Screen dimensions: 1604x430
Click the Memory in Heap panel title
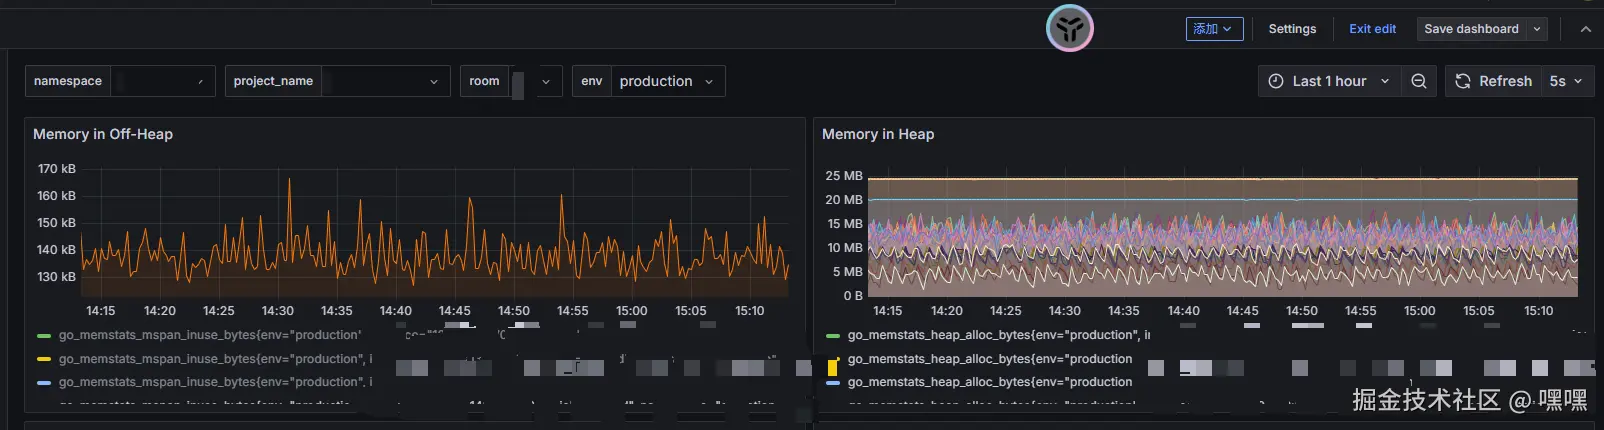point(878,134)
